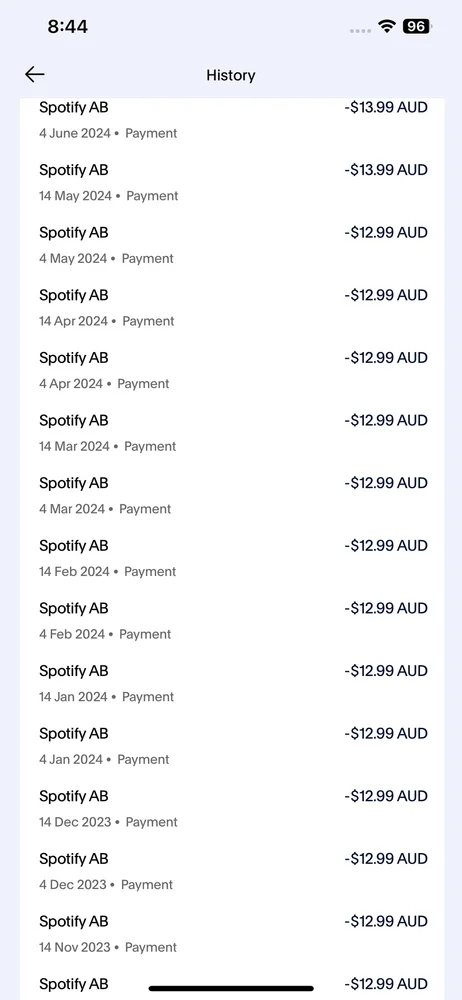This screenshot has height=1000, width=462.
Task: Open the 14 Jan 2024 Spotify payment
Action: pos(232,682)
